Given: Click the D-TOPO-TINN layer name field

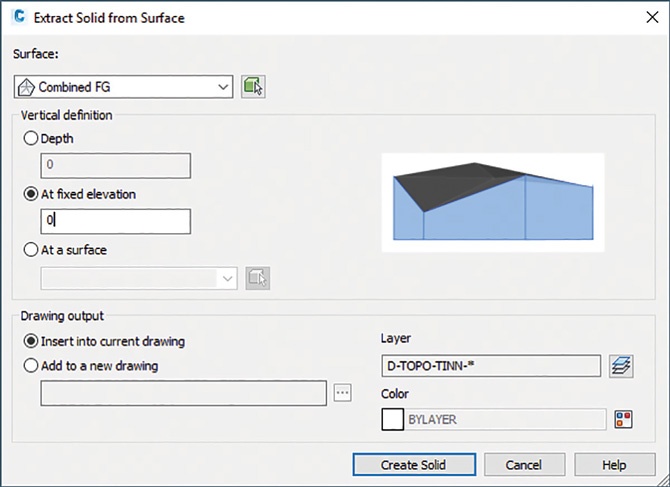Looking at the screenshot, I should pyautogui.click(x=490, y=367).
